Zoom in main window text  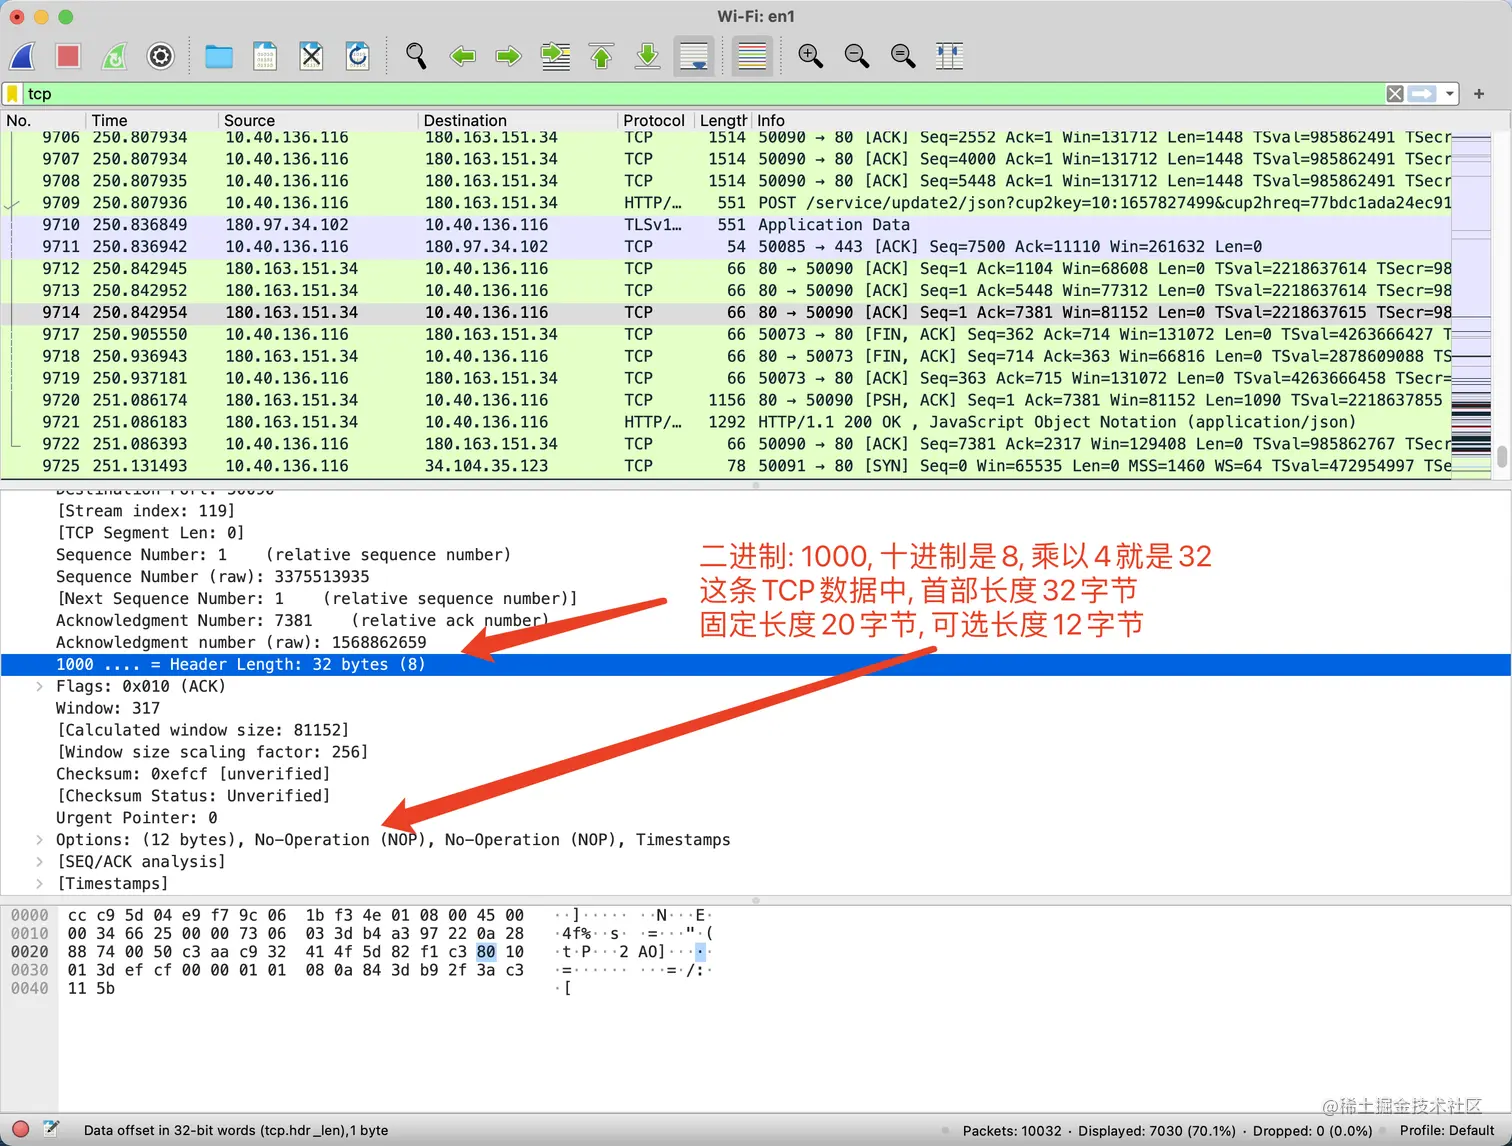(x=810, y=56)
